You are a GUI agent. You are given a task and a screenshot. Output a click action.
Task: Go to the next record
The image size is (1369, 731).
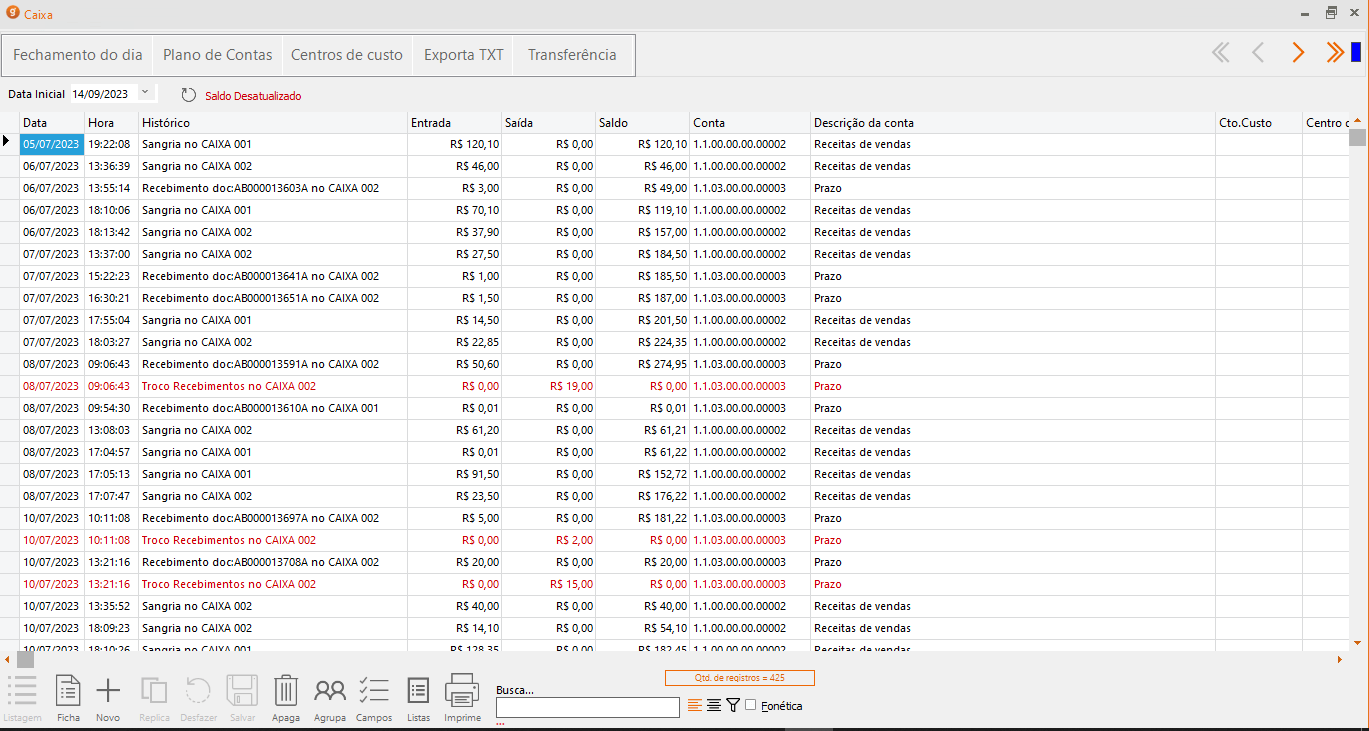click(x=1298, y=53)
